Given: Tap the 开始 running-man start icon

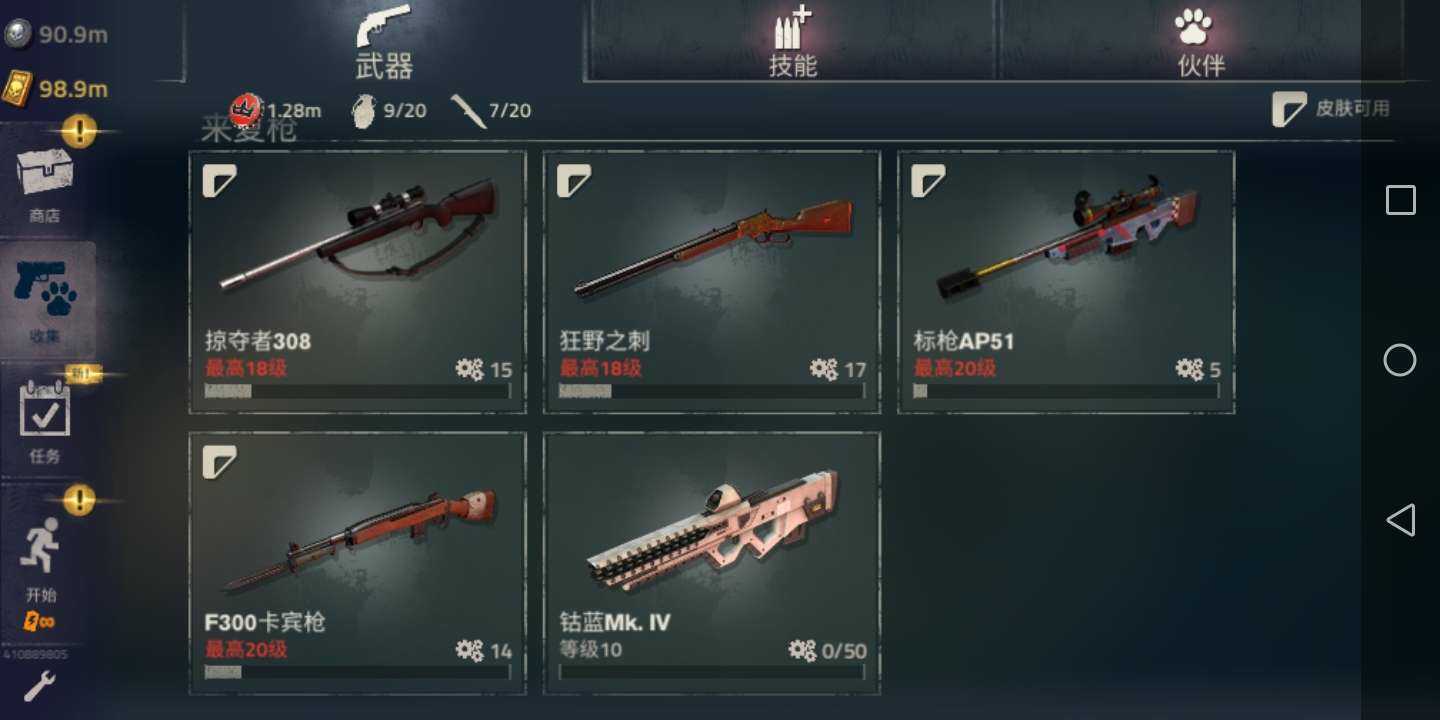Looking at the screenshot, I should click(x=41, y=546).
